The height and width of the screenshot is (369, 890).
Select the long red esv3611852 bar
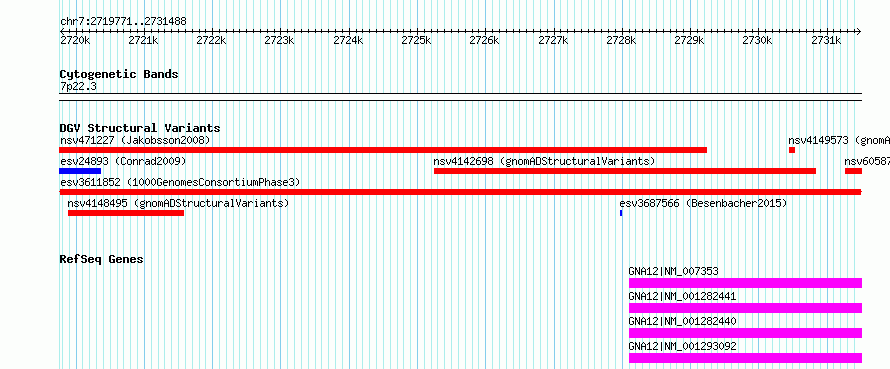(460, 192)
